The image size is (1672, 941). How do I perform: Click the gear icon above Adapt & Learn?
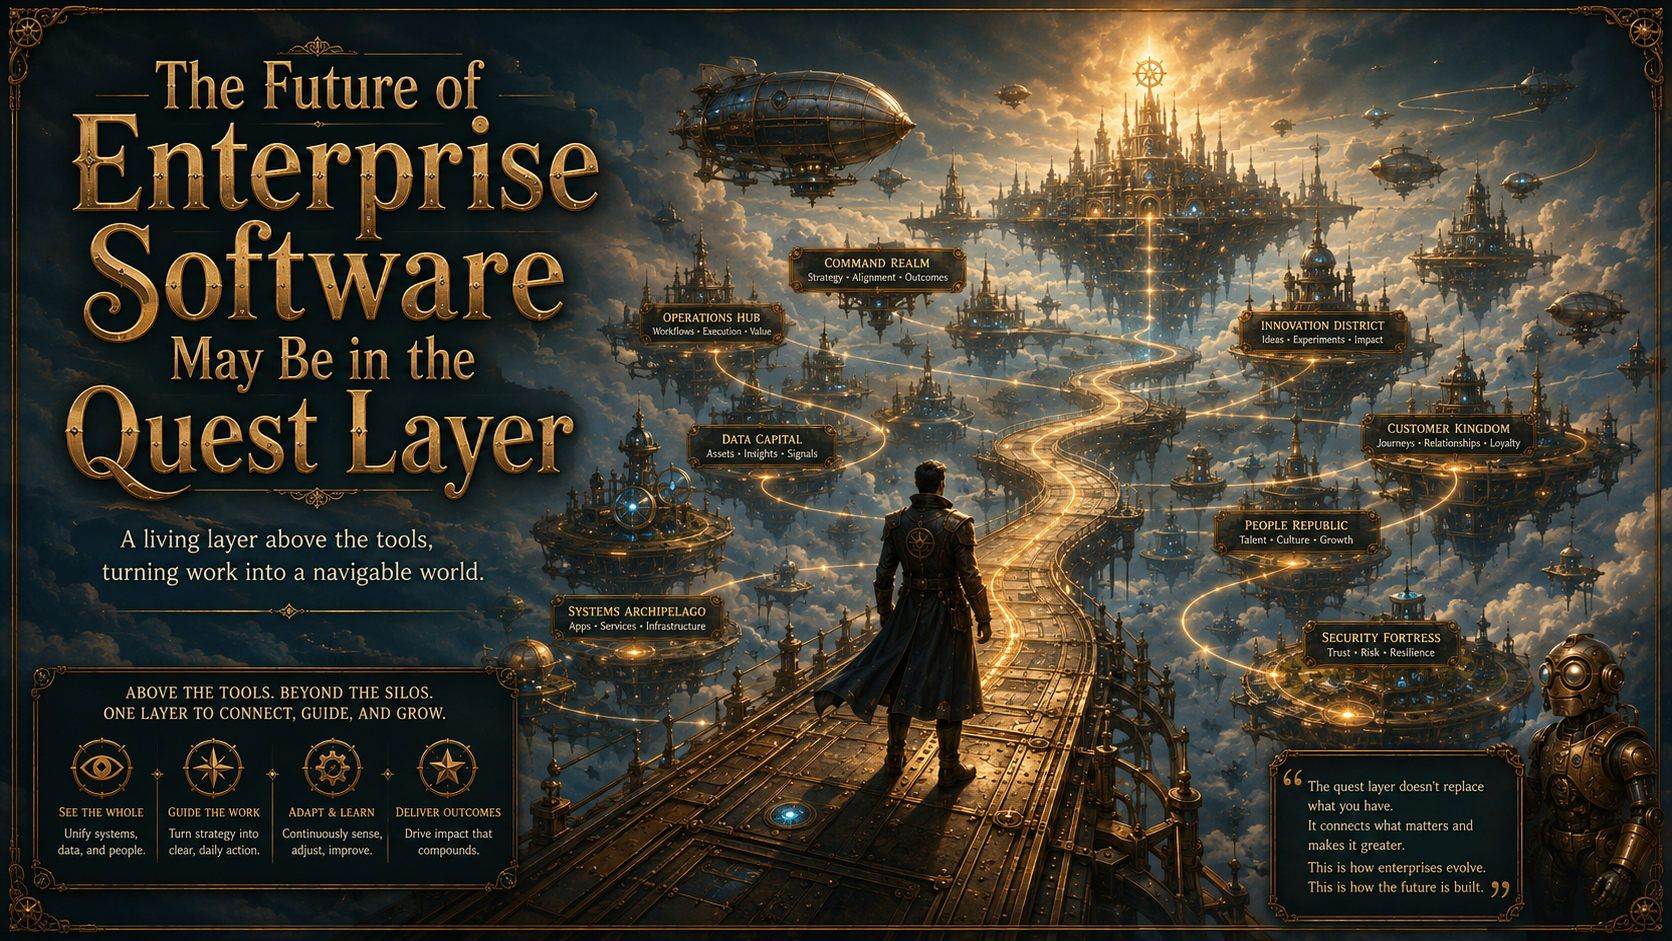pos(331,768)
